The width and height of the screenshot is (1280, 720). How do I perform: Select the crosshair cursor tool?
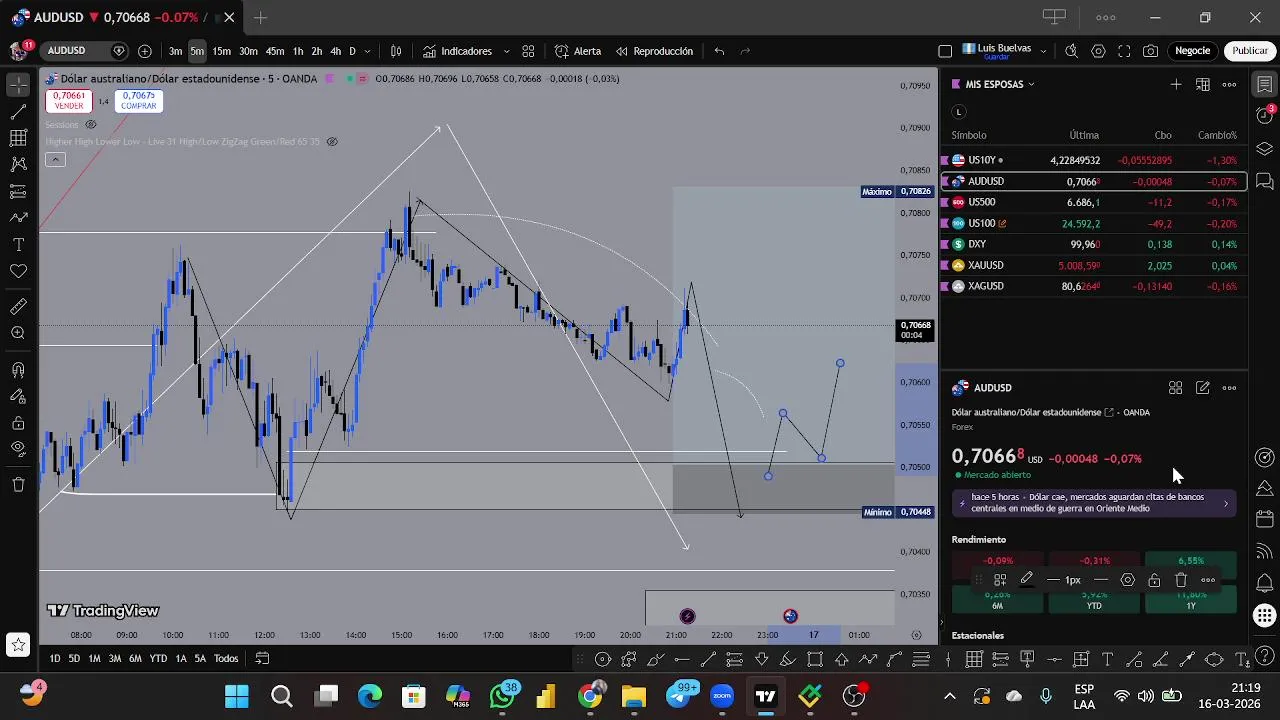[x=18, y=86]
